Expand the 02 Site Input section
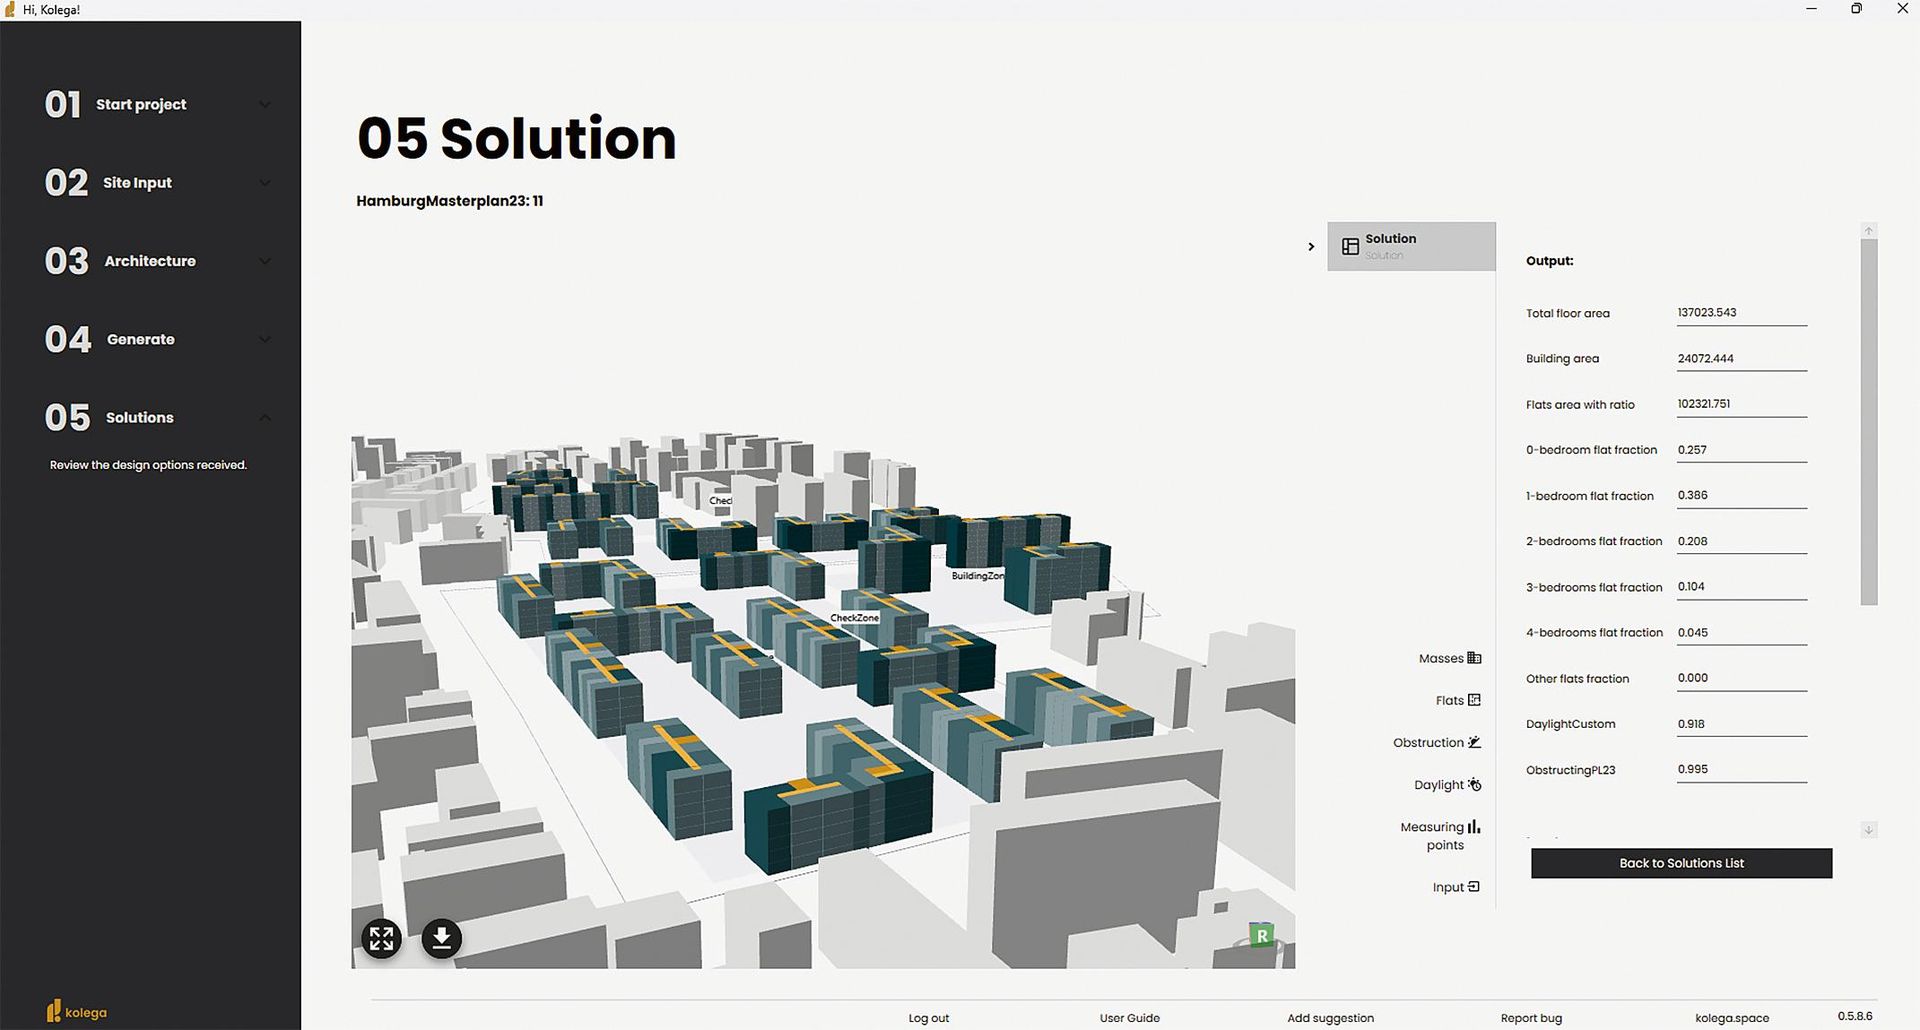 (265, 183)
